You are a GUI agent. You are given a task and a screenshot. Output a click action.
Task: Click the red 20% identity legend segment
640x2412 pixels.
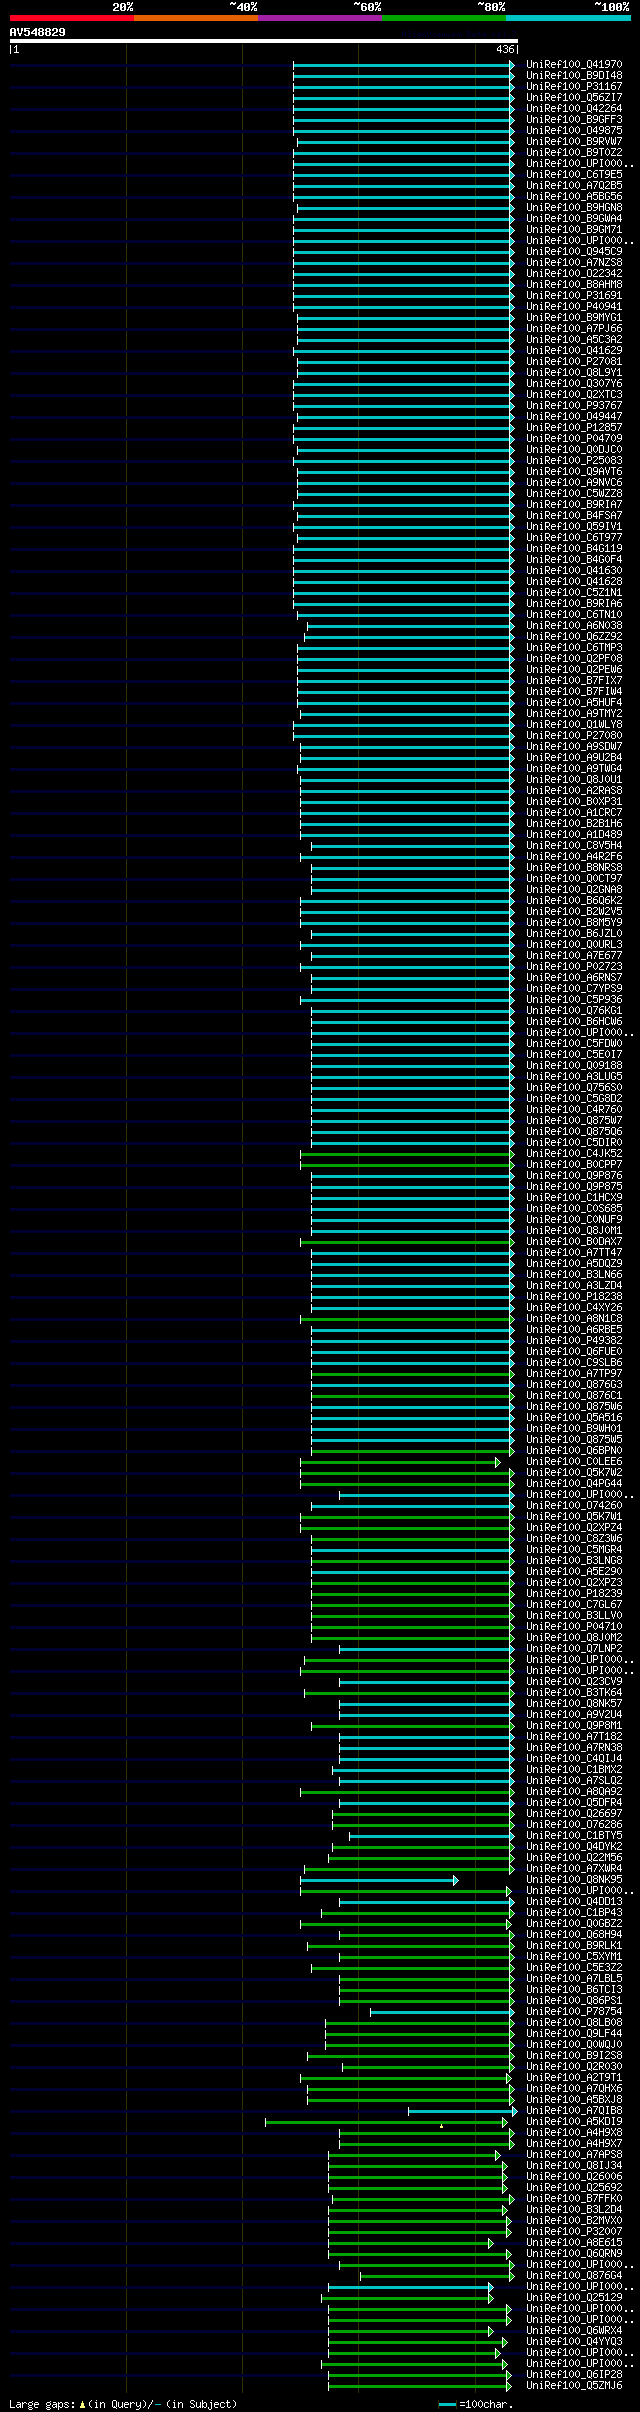coord(71,18)
